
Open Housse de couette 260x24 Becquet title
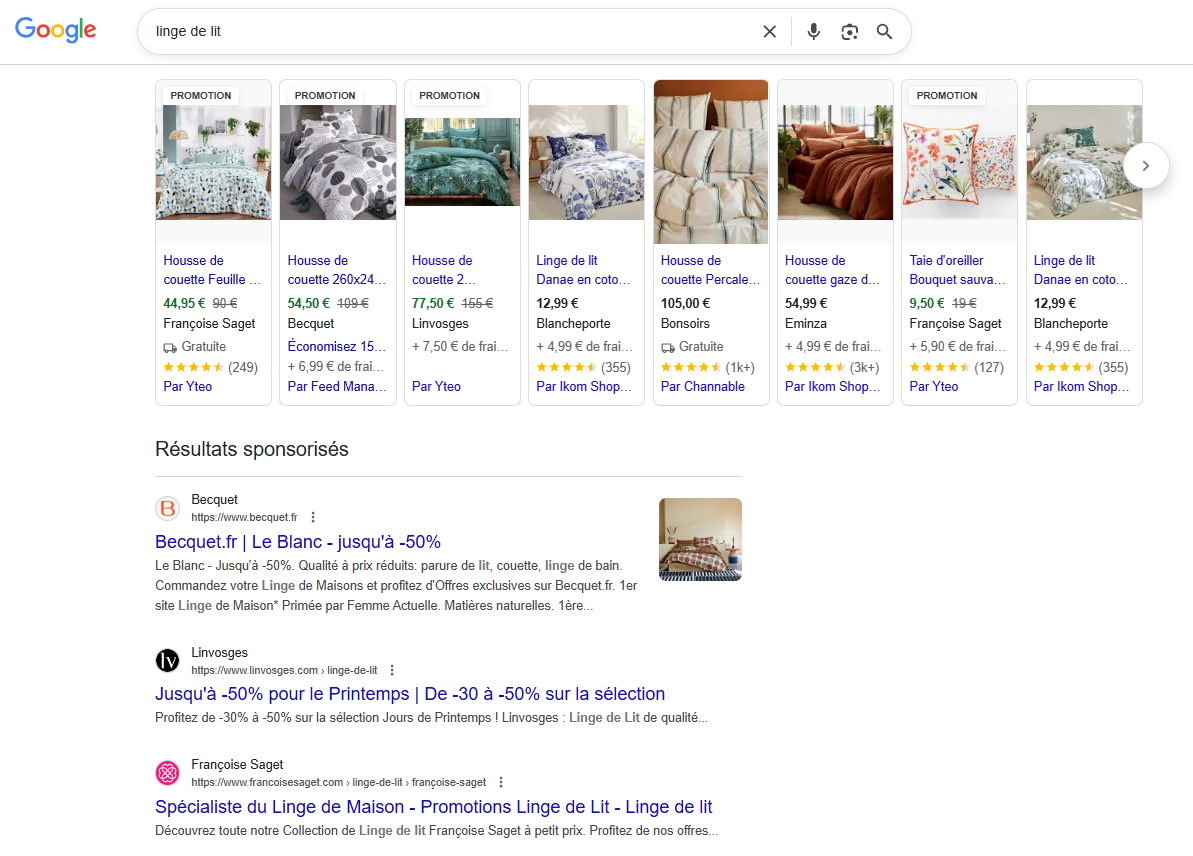336,270
